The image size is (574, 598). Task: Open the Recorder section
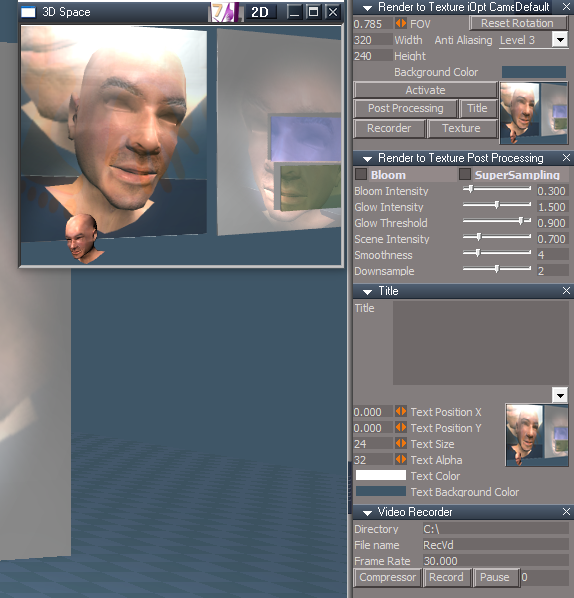coord(389,128)
